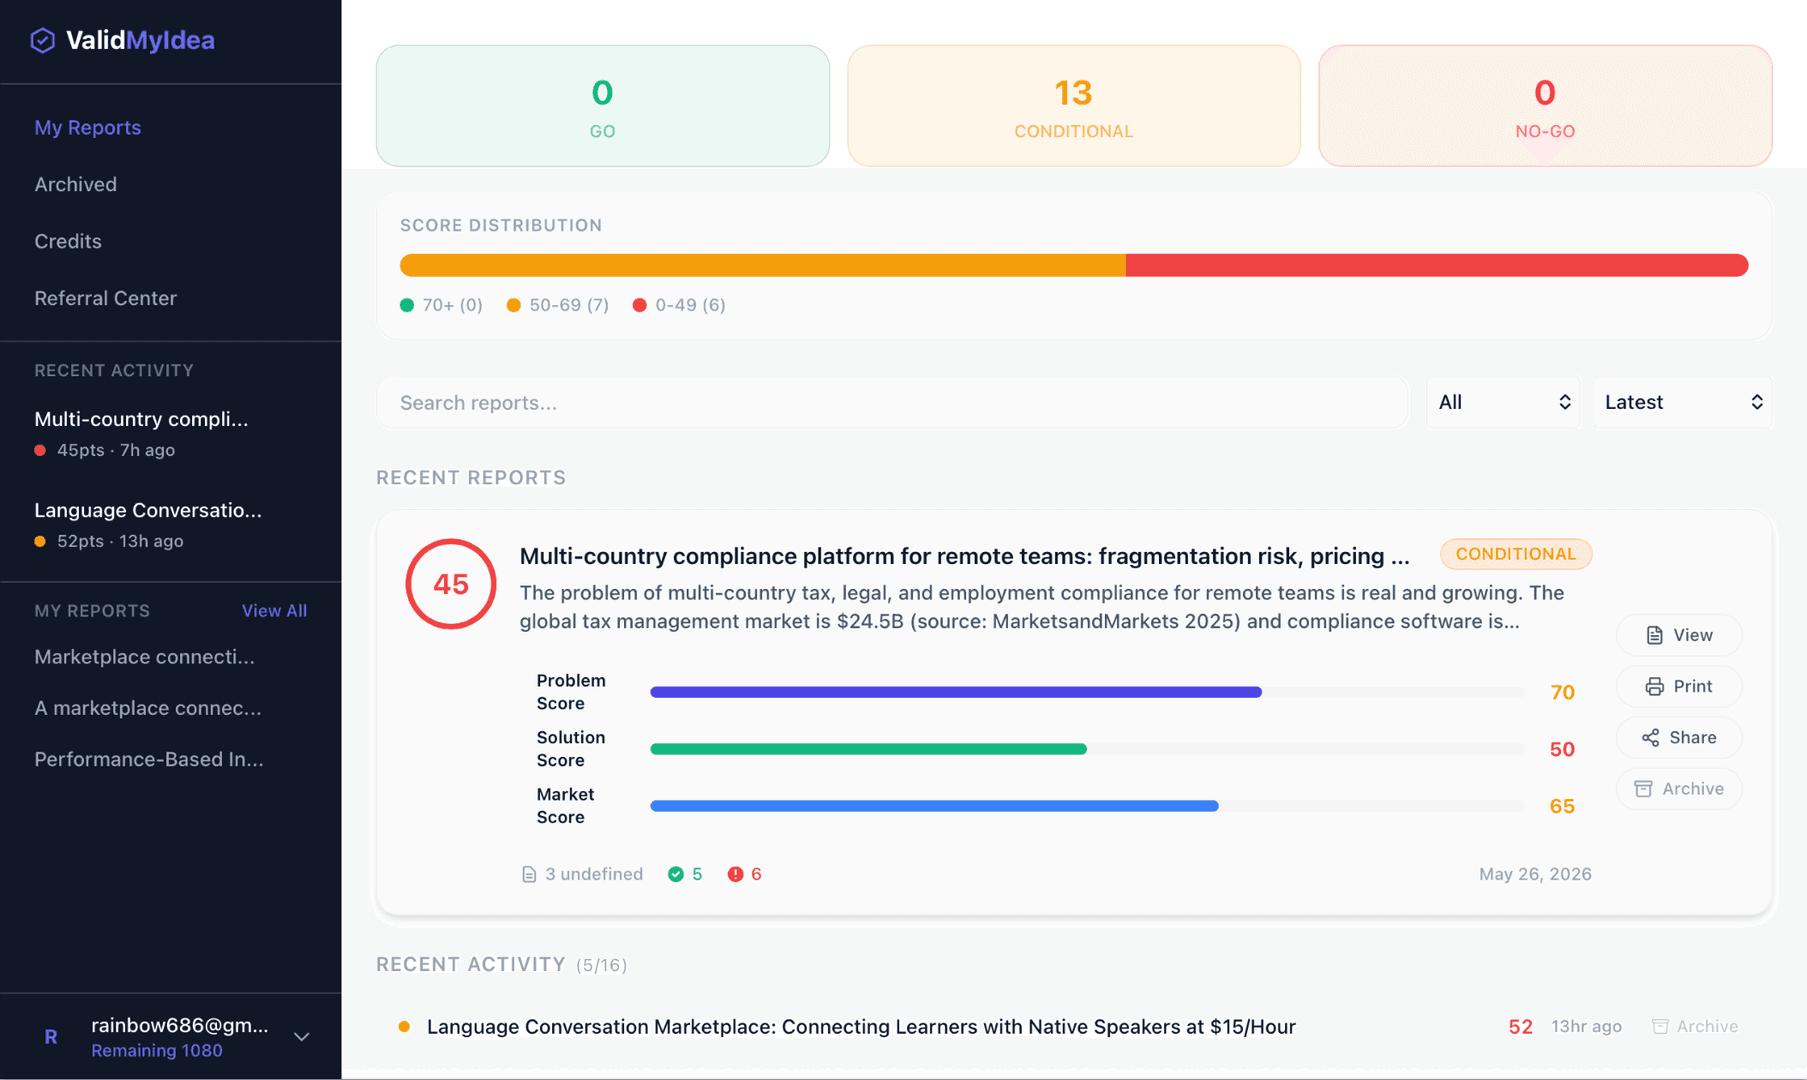Click the Archive box icon on the report card
The image size is (1807, 1080).
(x=1643, y=788)
